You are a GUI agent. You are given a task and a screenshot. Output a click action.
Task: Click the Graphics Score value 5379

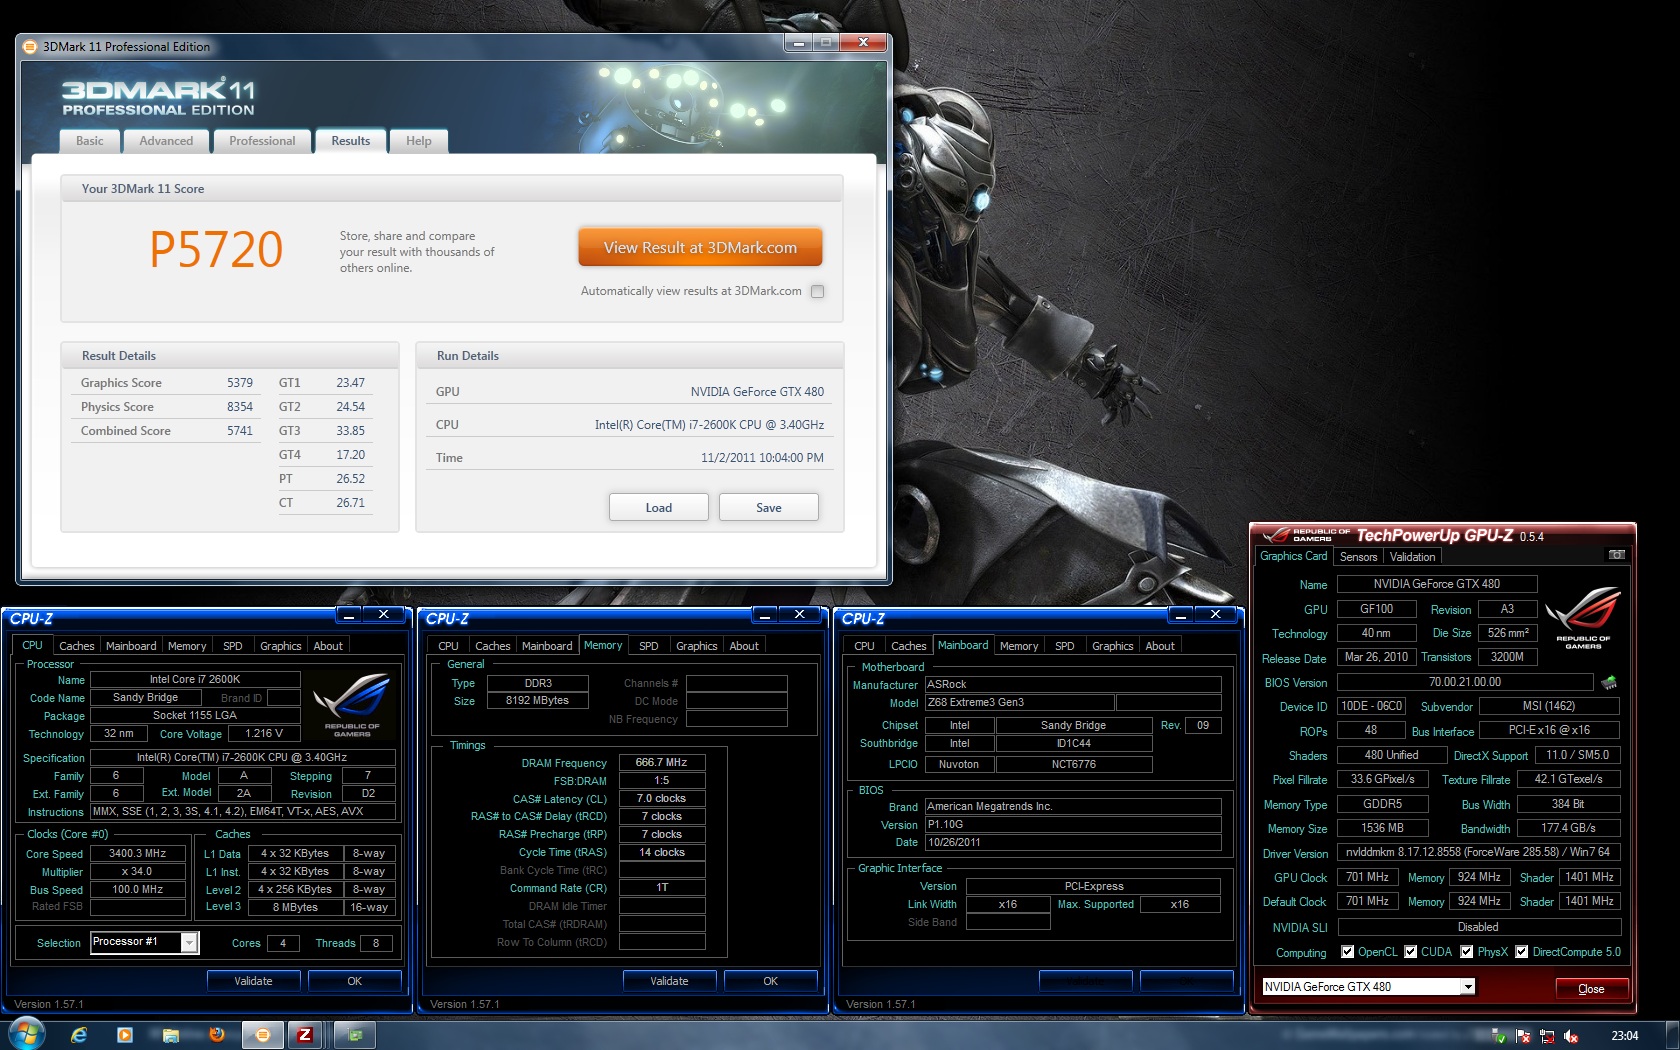point(240,383)
